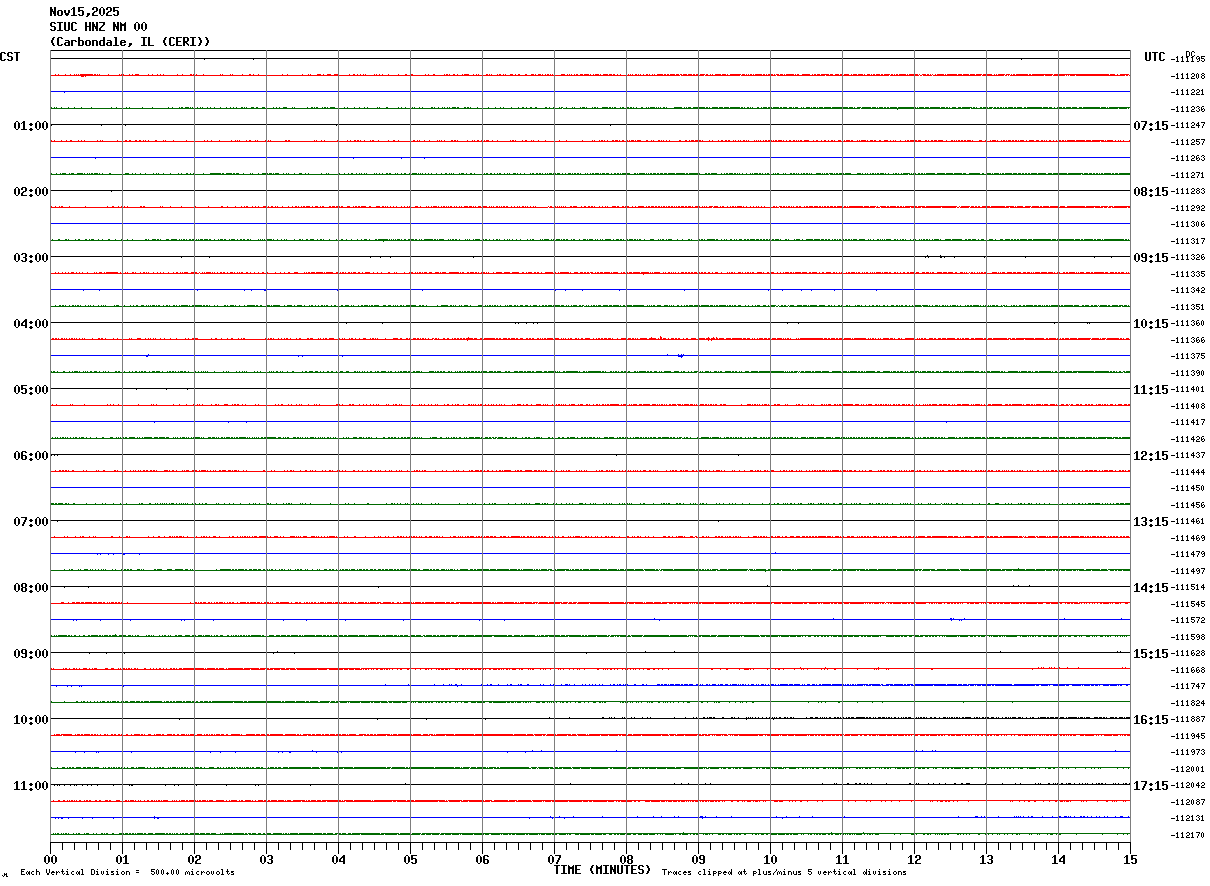The width and height of the screenshot is (1210, 886).
Task: Click the DC offset value -112170
Action: [x=1187, y=835]
